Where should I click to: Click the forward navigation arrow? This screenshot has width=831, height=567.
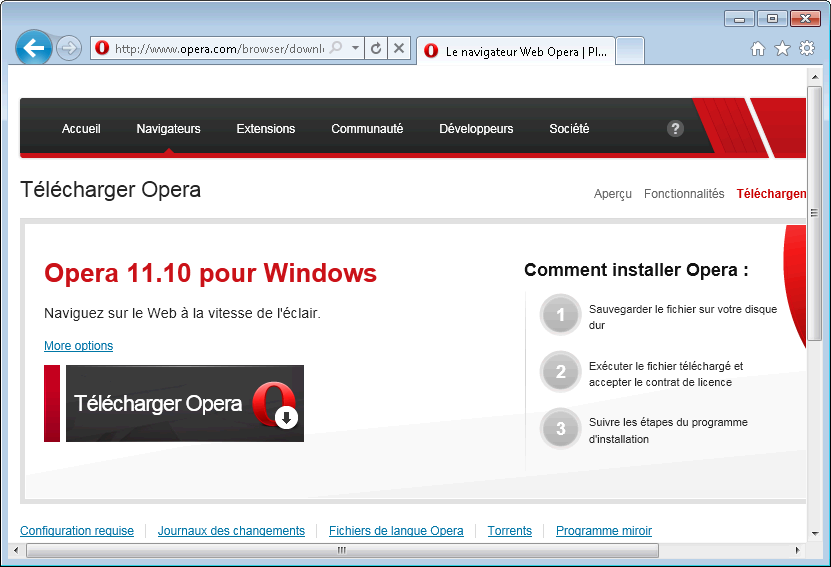(69, 49)
